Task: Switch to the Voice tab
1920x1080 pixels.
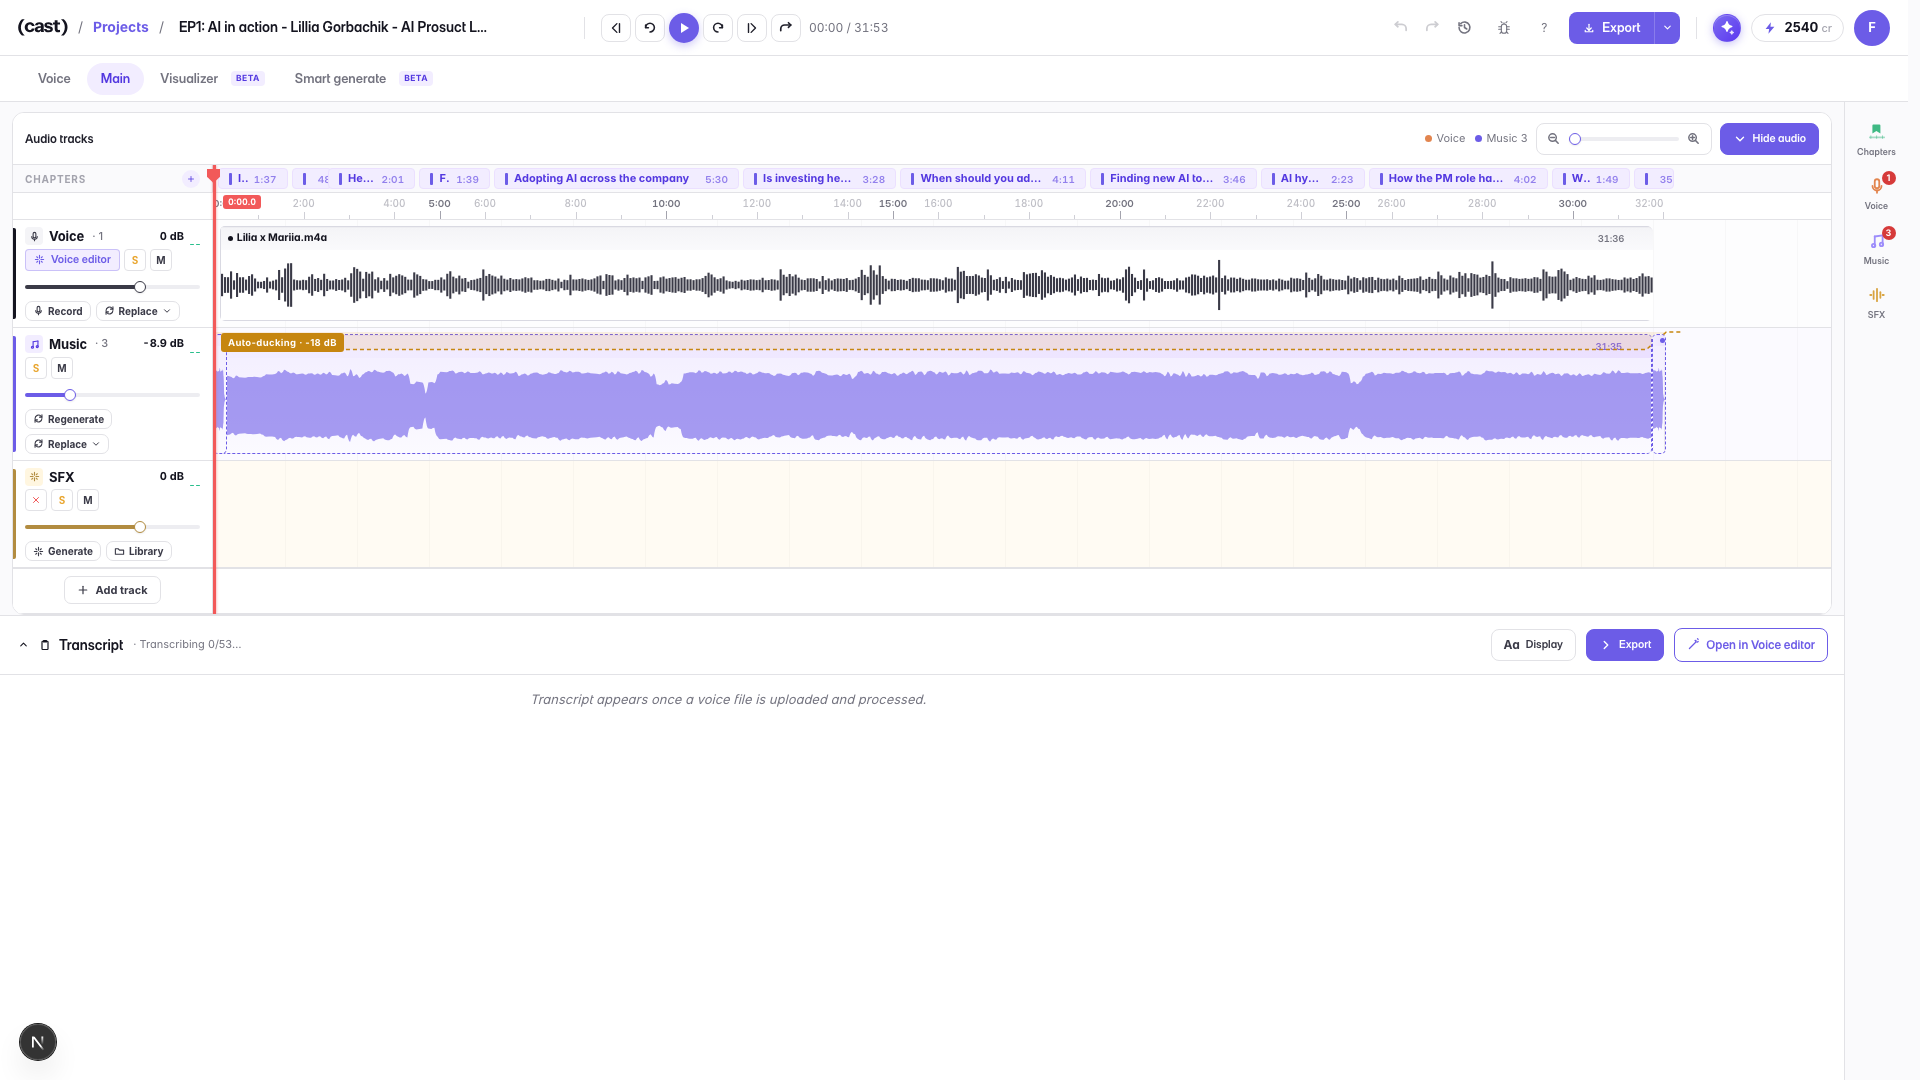Action: point(54,78)
